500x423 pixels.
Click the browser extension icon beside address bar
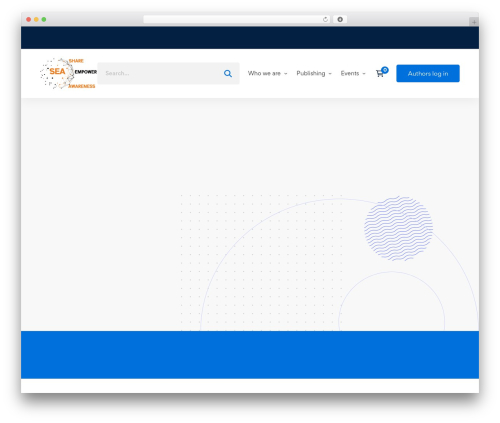tap(340, 19)
